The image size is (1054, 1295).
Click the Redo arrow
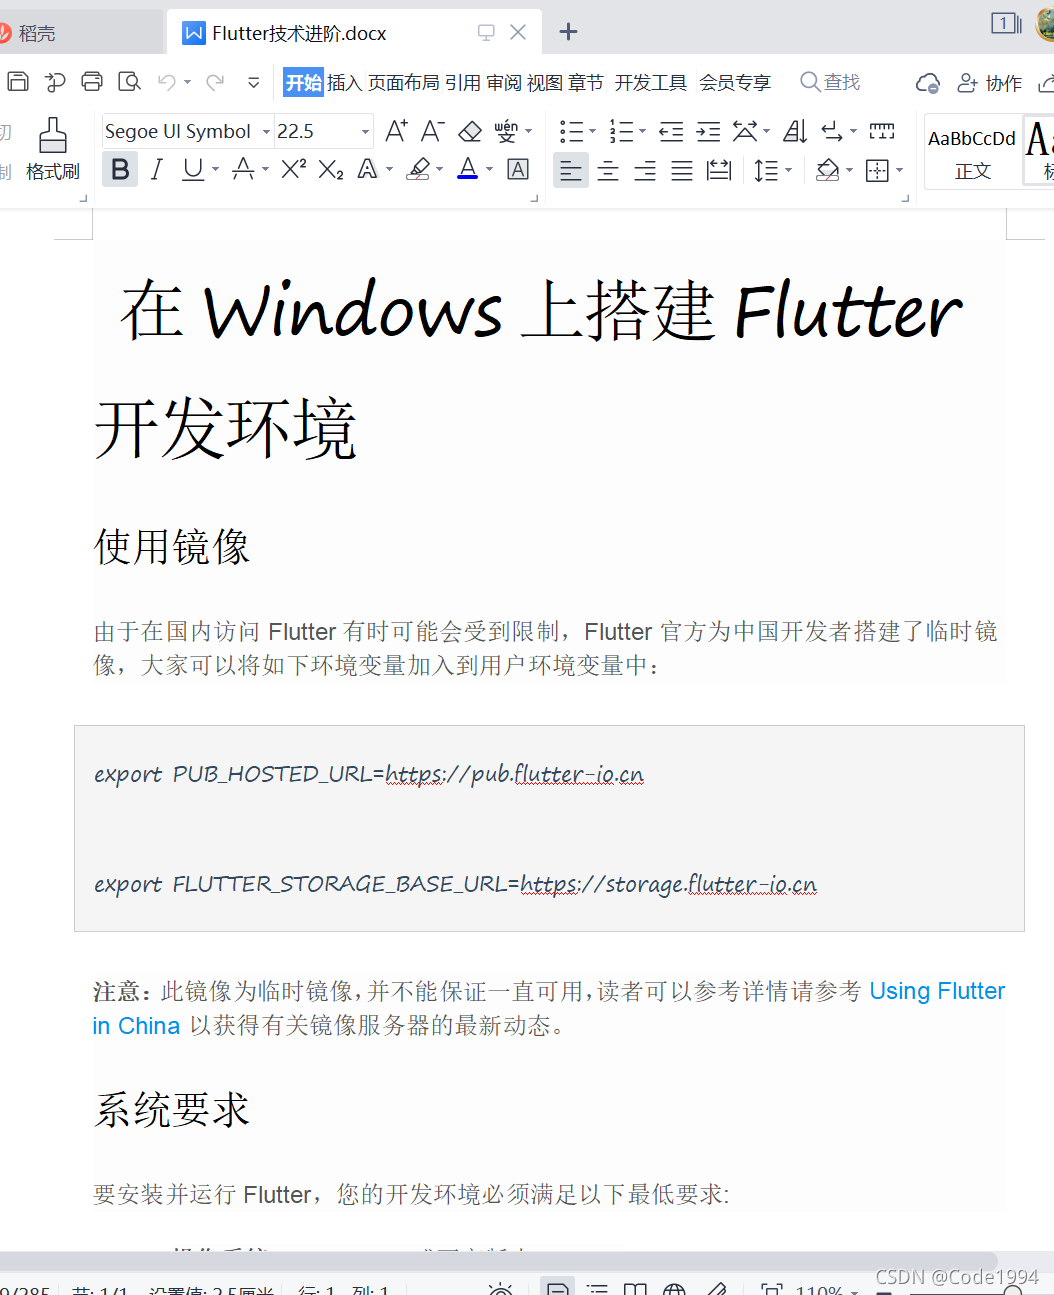coord(215,82)
